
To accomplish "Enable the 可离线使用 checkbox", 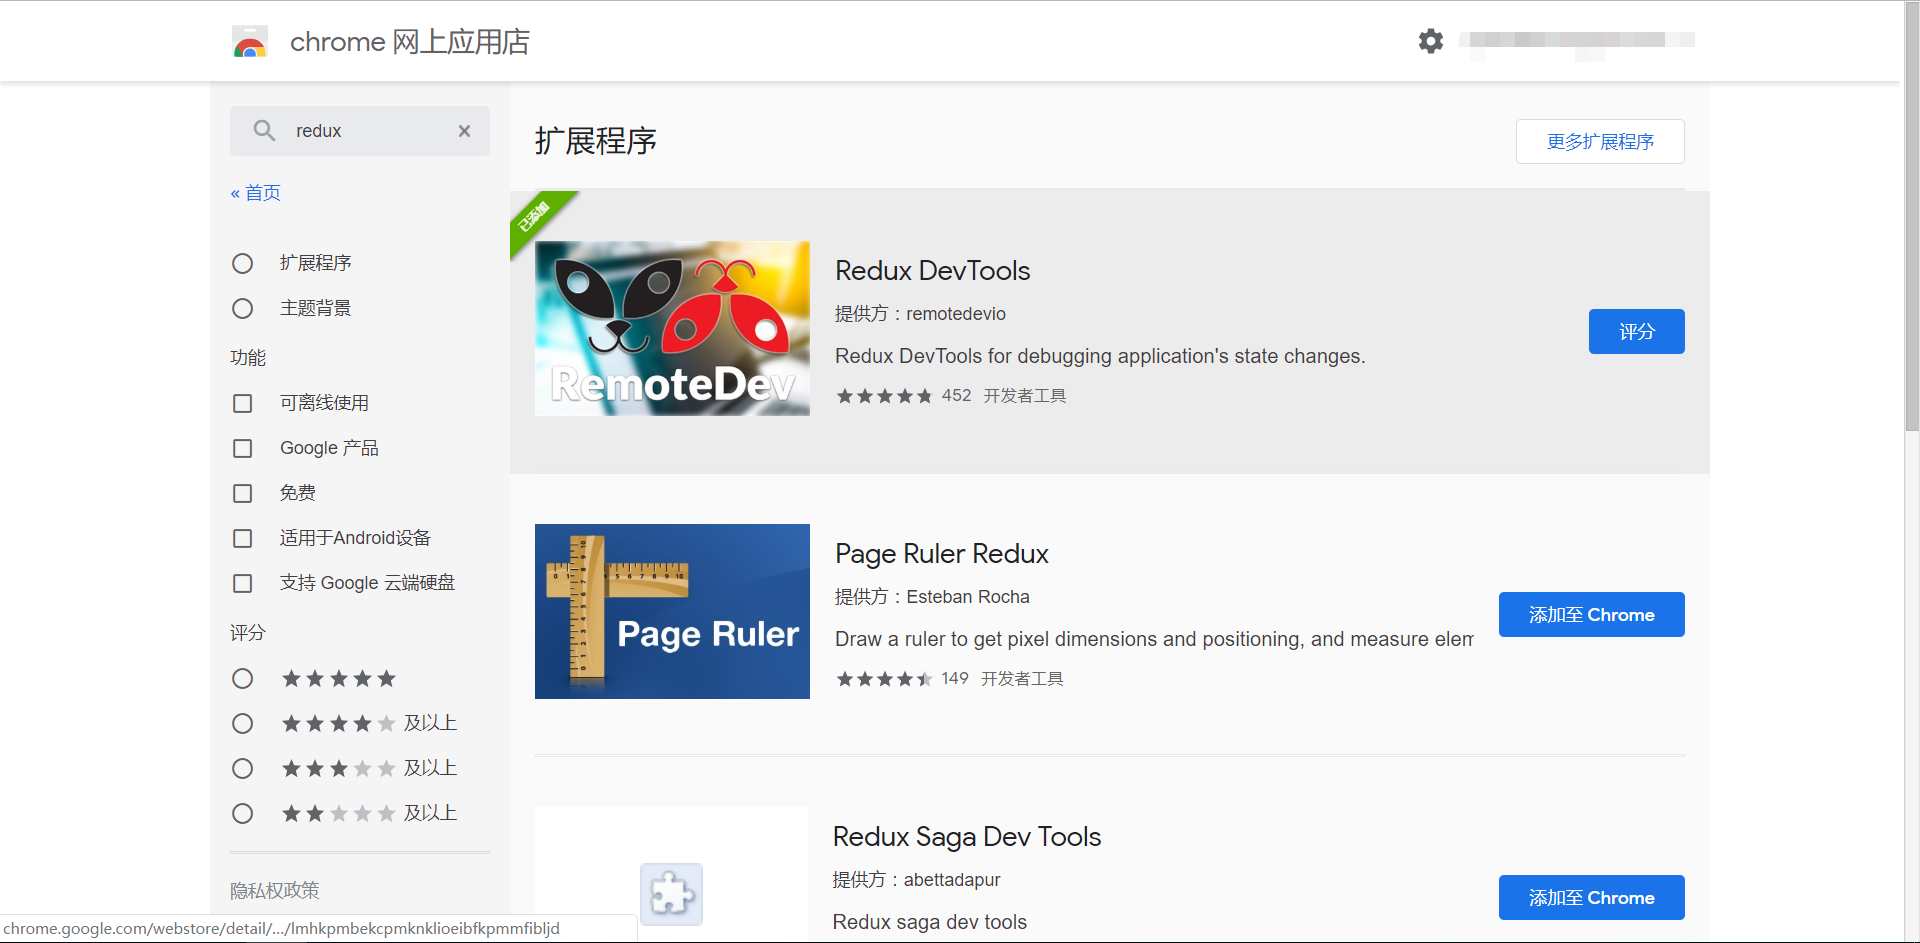I will coord(243,403).
